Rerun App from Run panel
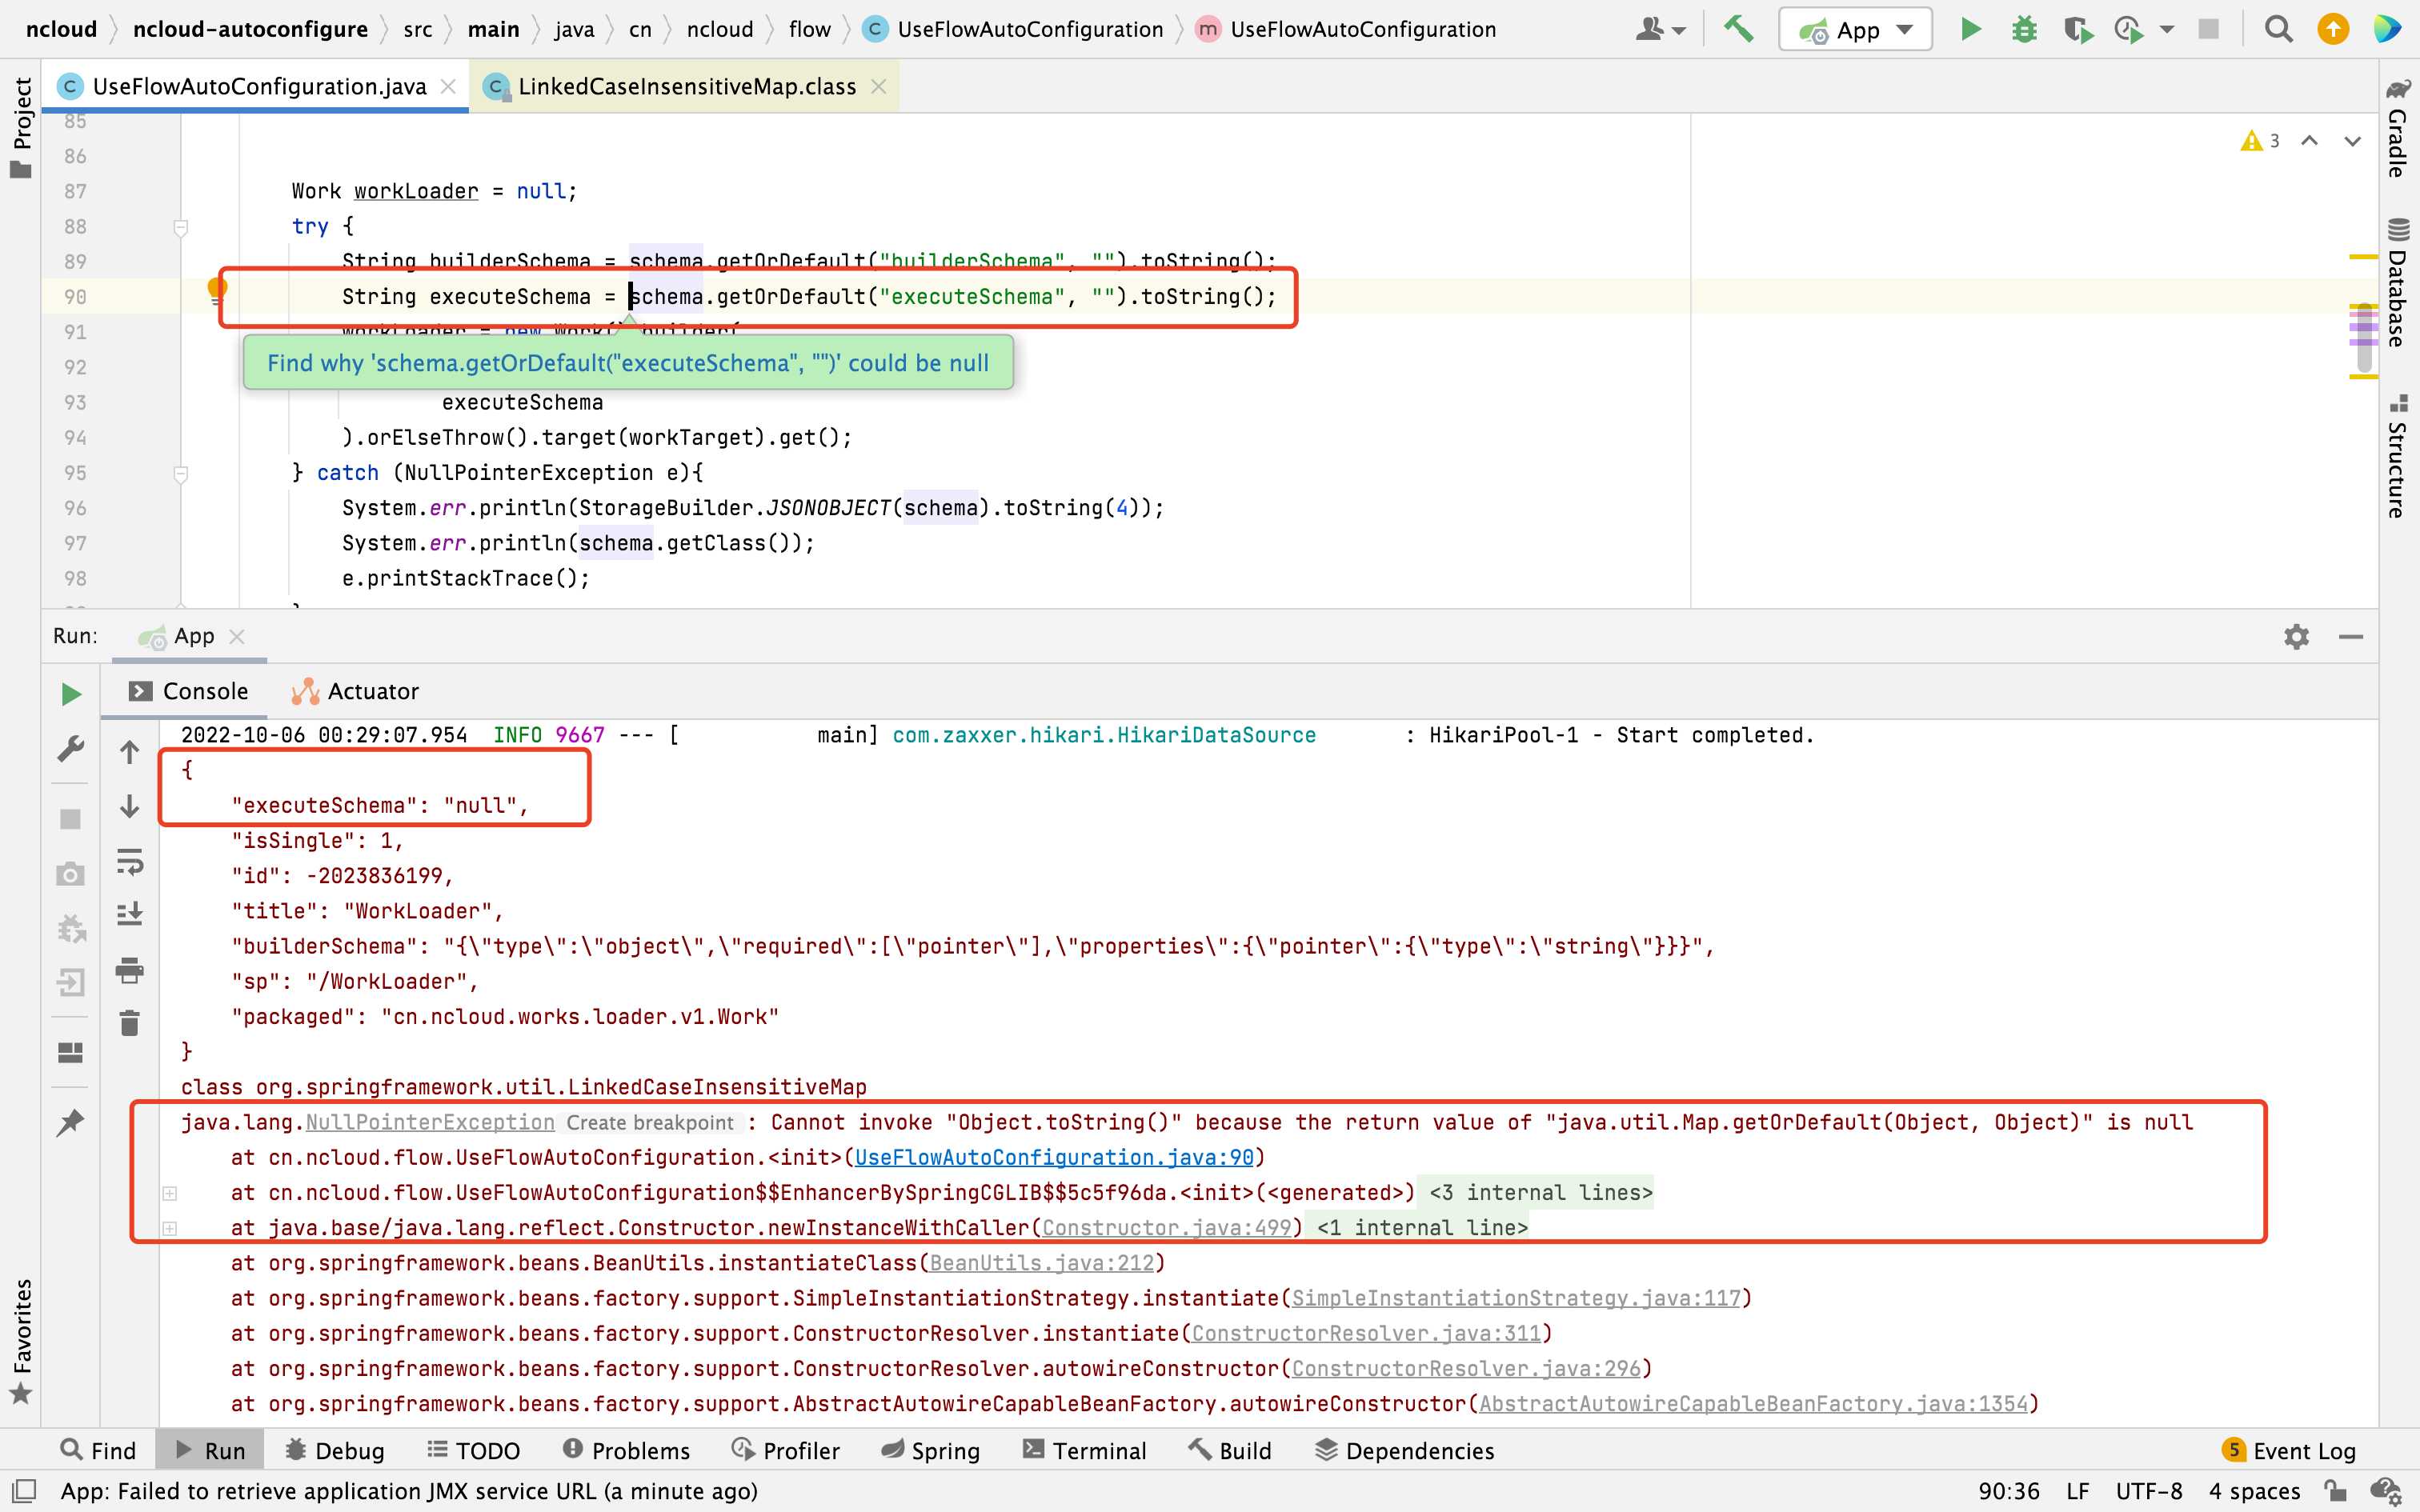The height and width of the screenshot is (1512, 2420). pyautogui.click(x=70, y=693)
